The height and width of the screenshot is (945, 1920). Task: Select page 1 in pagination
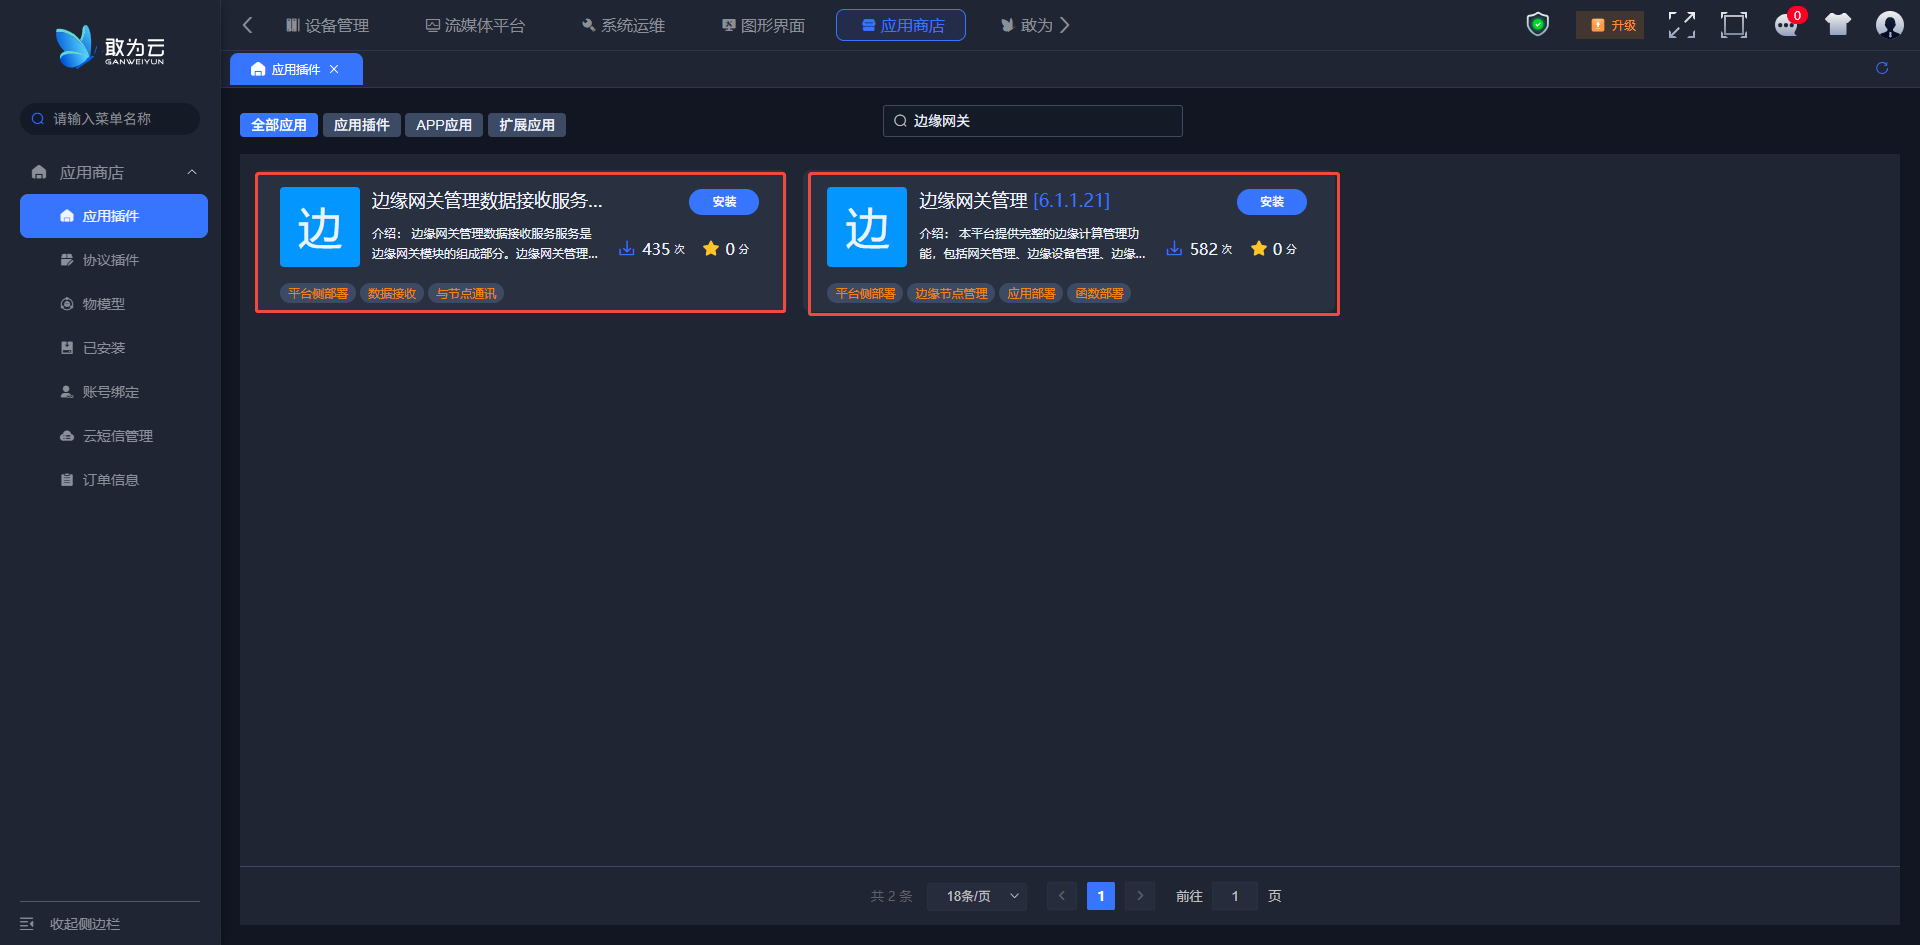pos(1101,896)
